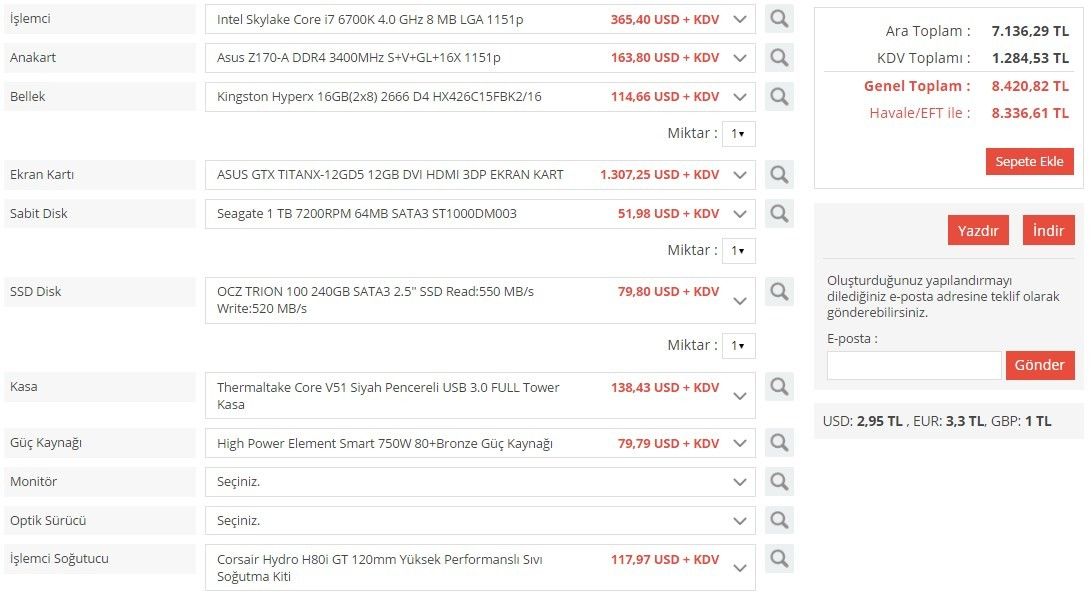Click search icon for Anakart row
1091x599 pixels.
[x=779, y=58]
